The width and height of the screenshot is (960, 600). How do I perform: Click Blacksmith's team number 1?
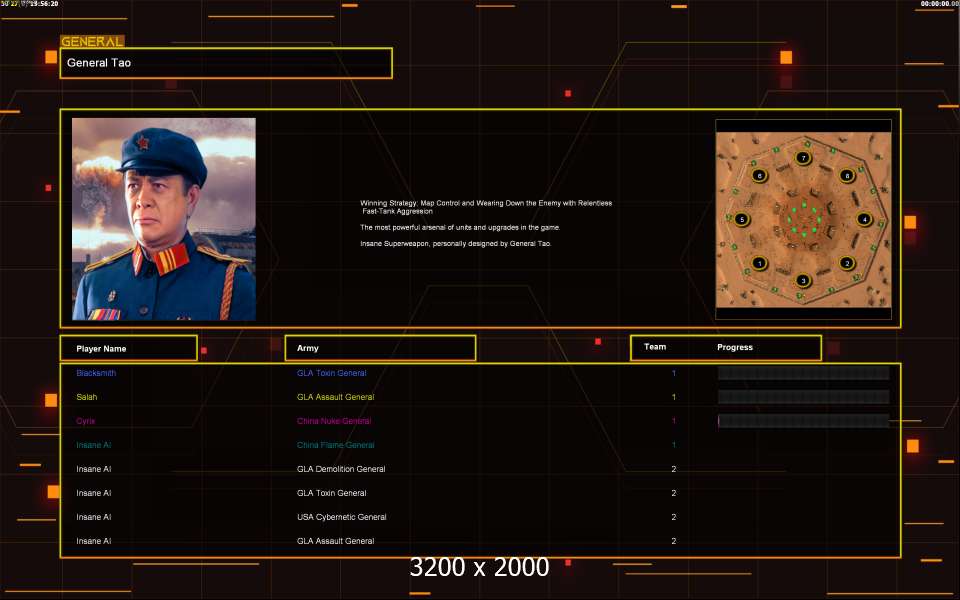pos(673,373)
